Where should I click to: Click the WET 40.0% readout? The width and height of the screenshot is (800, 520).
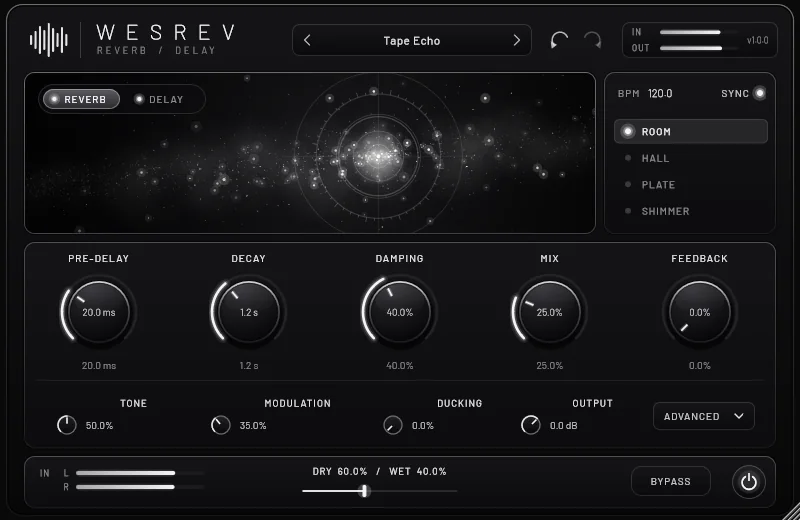click(417, 472)
